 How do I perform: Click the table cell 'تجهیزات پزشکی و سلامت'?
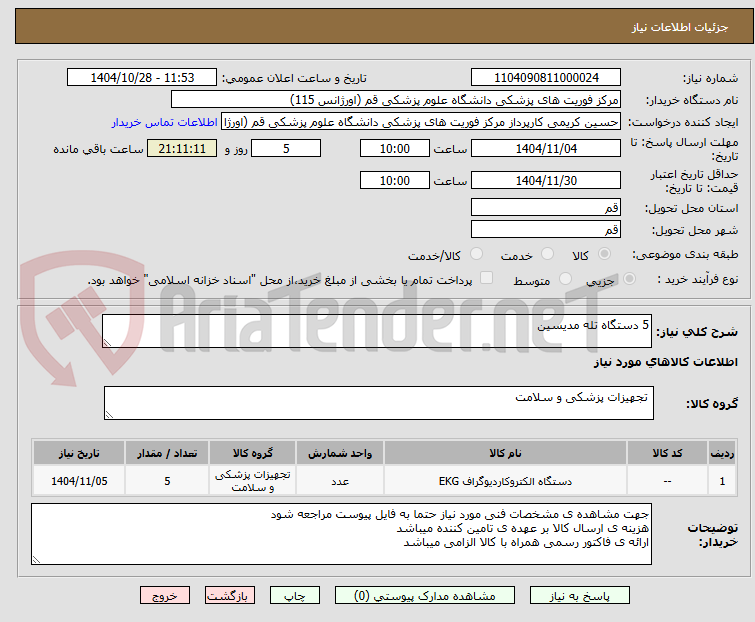(x=252, y=481)
